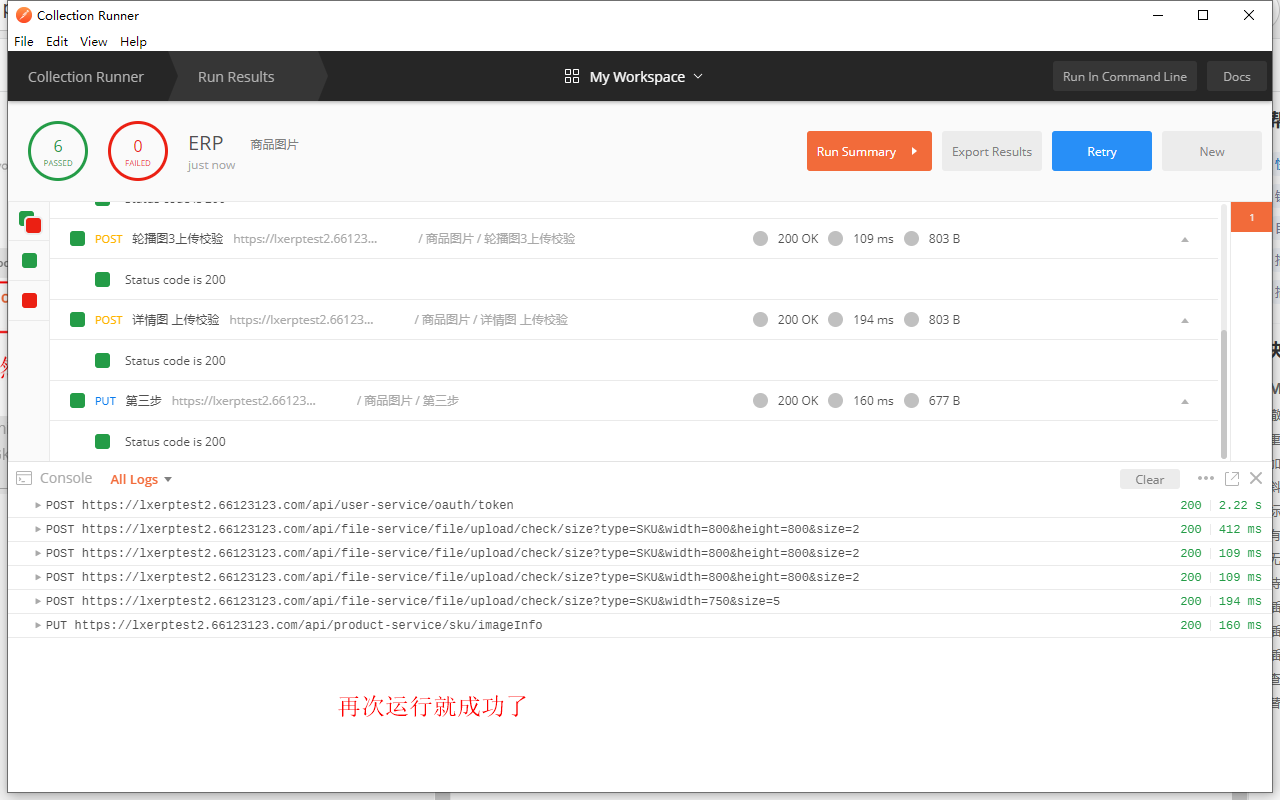The image size is (1280, 800).
Task: Click the workspace grid icon beside My Workspace
Action: click(571, 75)
